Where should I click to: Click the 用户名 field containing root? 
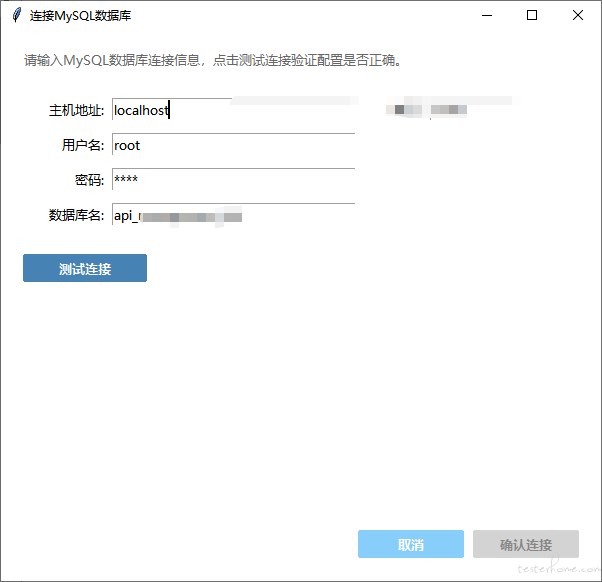233,145
